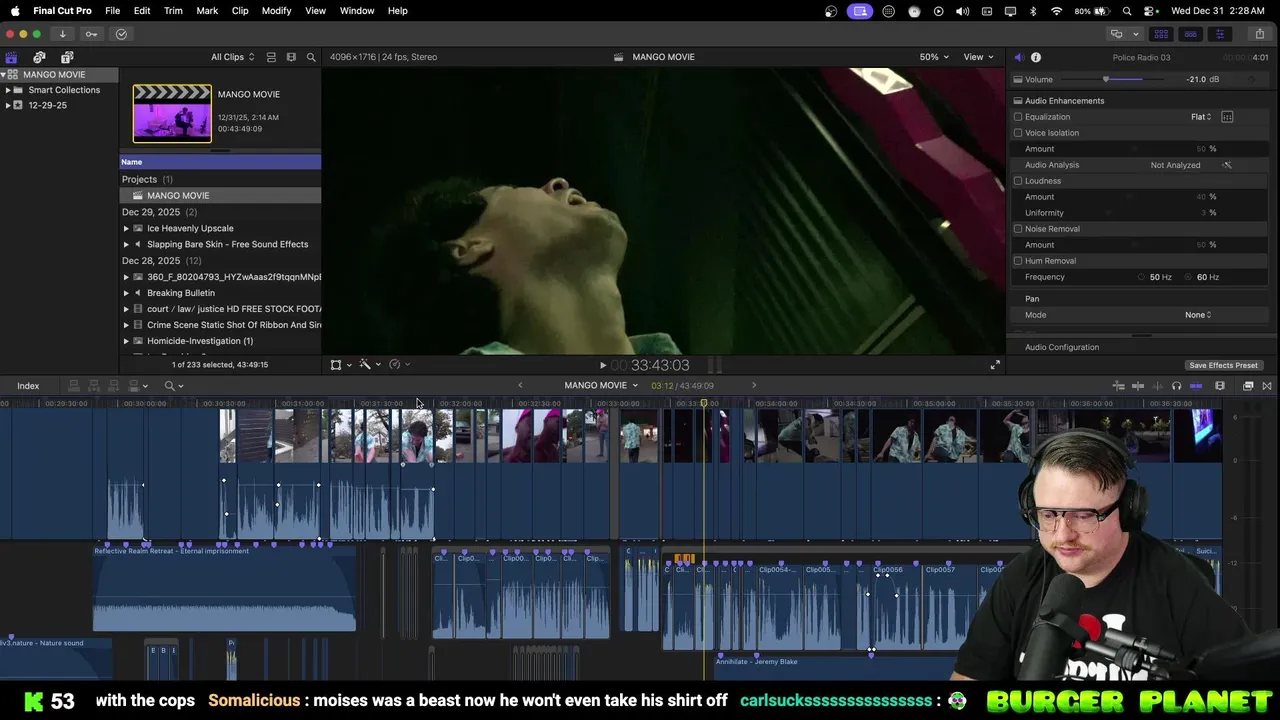Screen dimensions: 1280x720
Task: Open the Edit menu
Action: click(142, 11)
